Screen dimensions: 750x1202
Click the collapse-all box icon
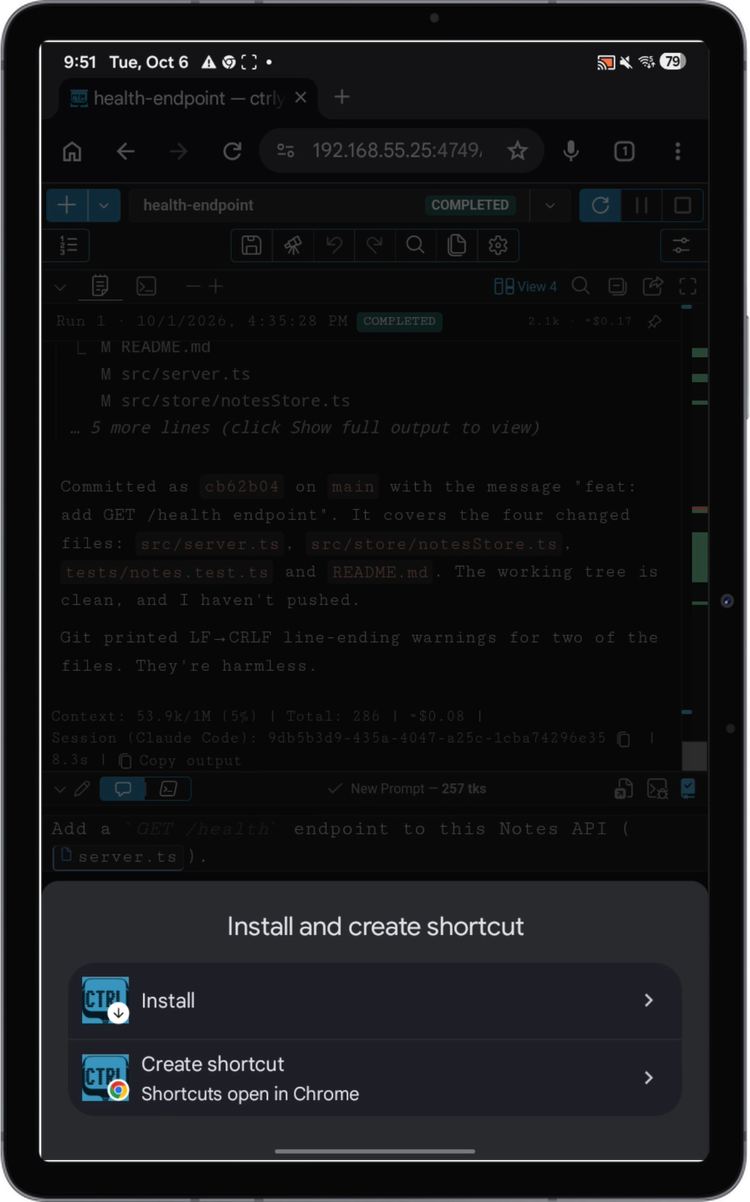point(617,287)
